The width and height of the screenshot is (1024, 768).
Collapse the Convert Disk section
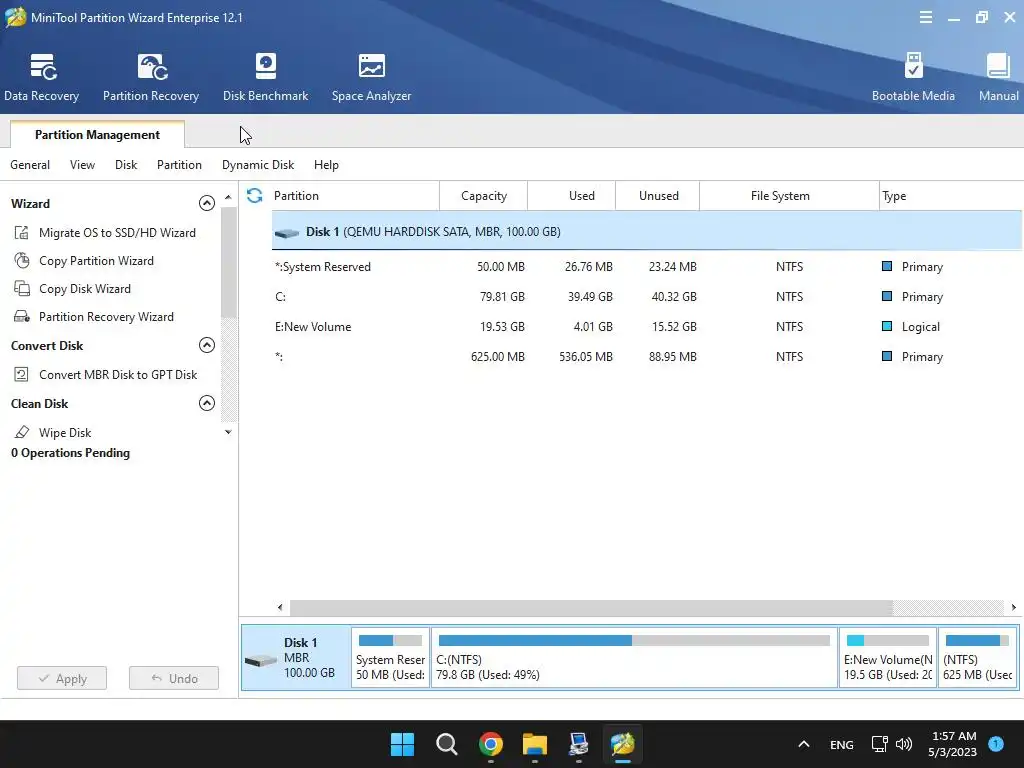(x=206, y=345)
